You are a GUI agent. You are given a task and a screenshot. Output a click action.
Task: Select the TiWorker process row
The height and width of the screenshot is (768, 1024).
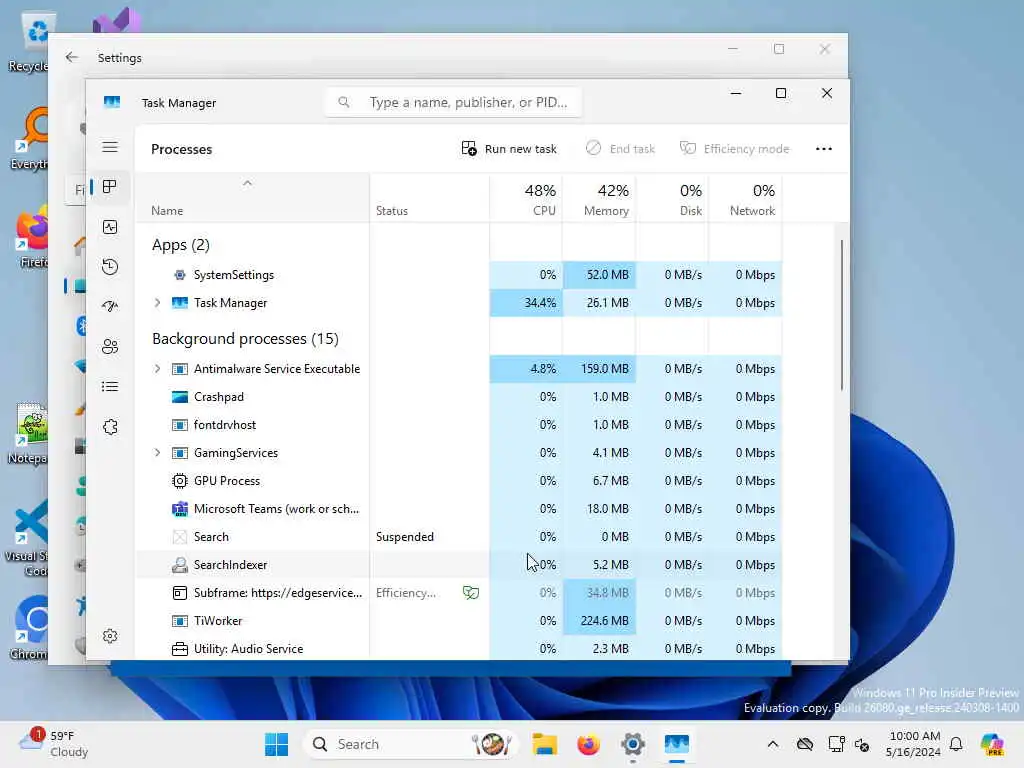[460, 620]
